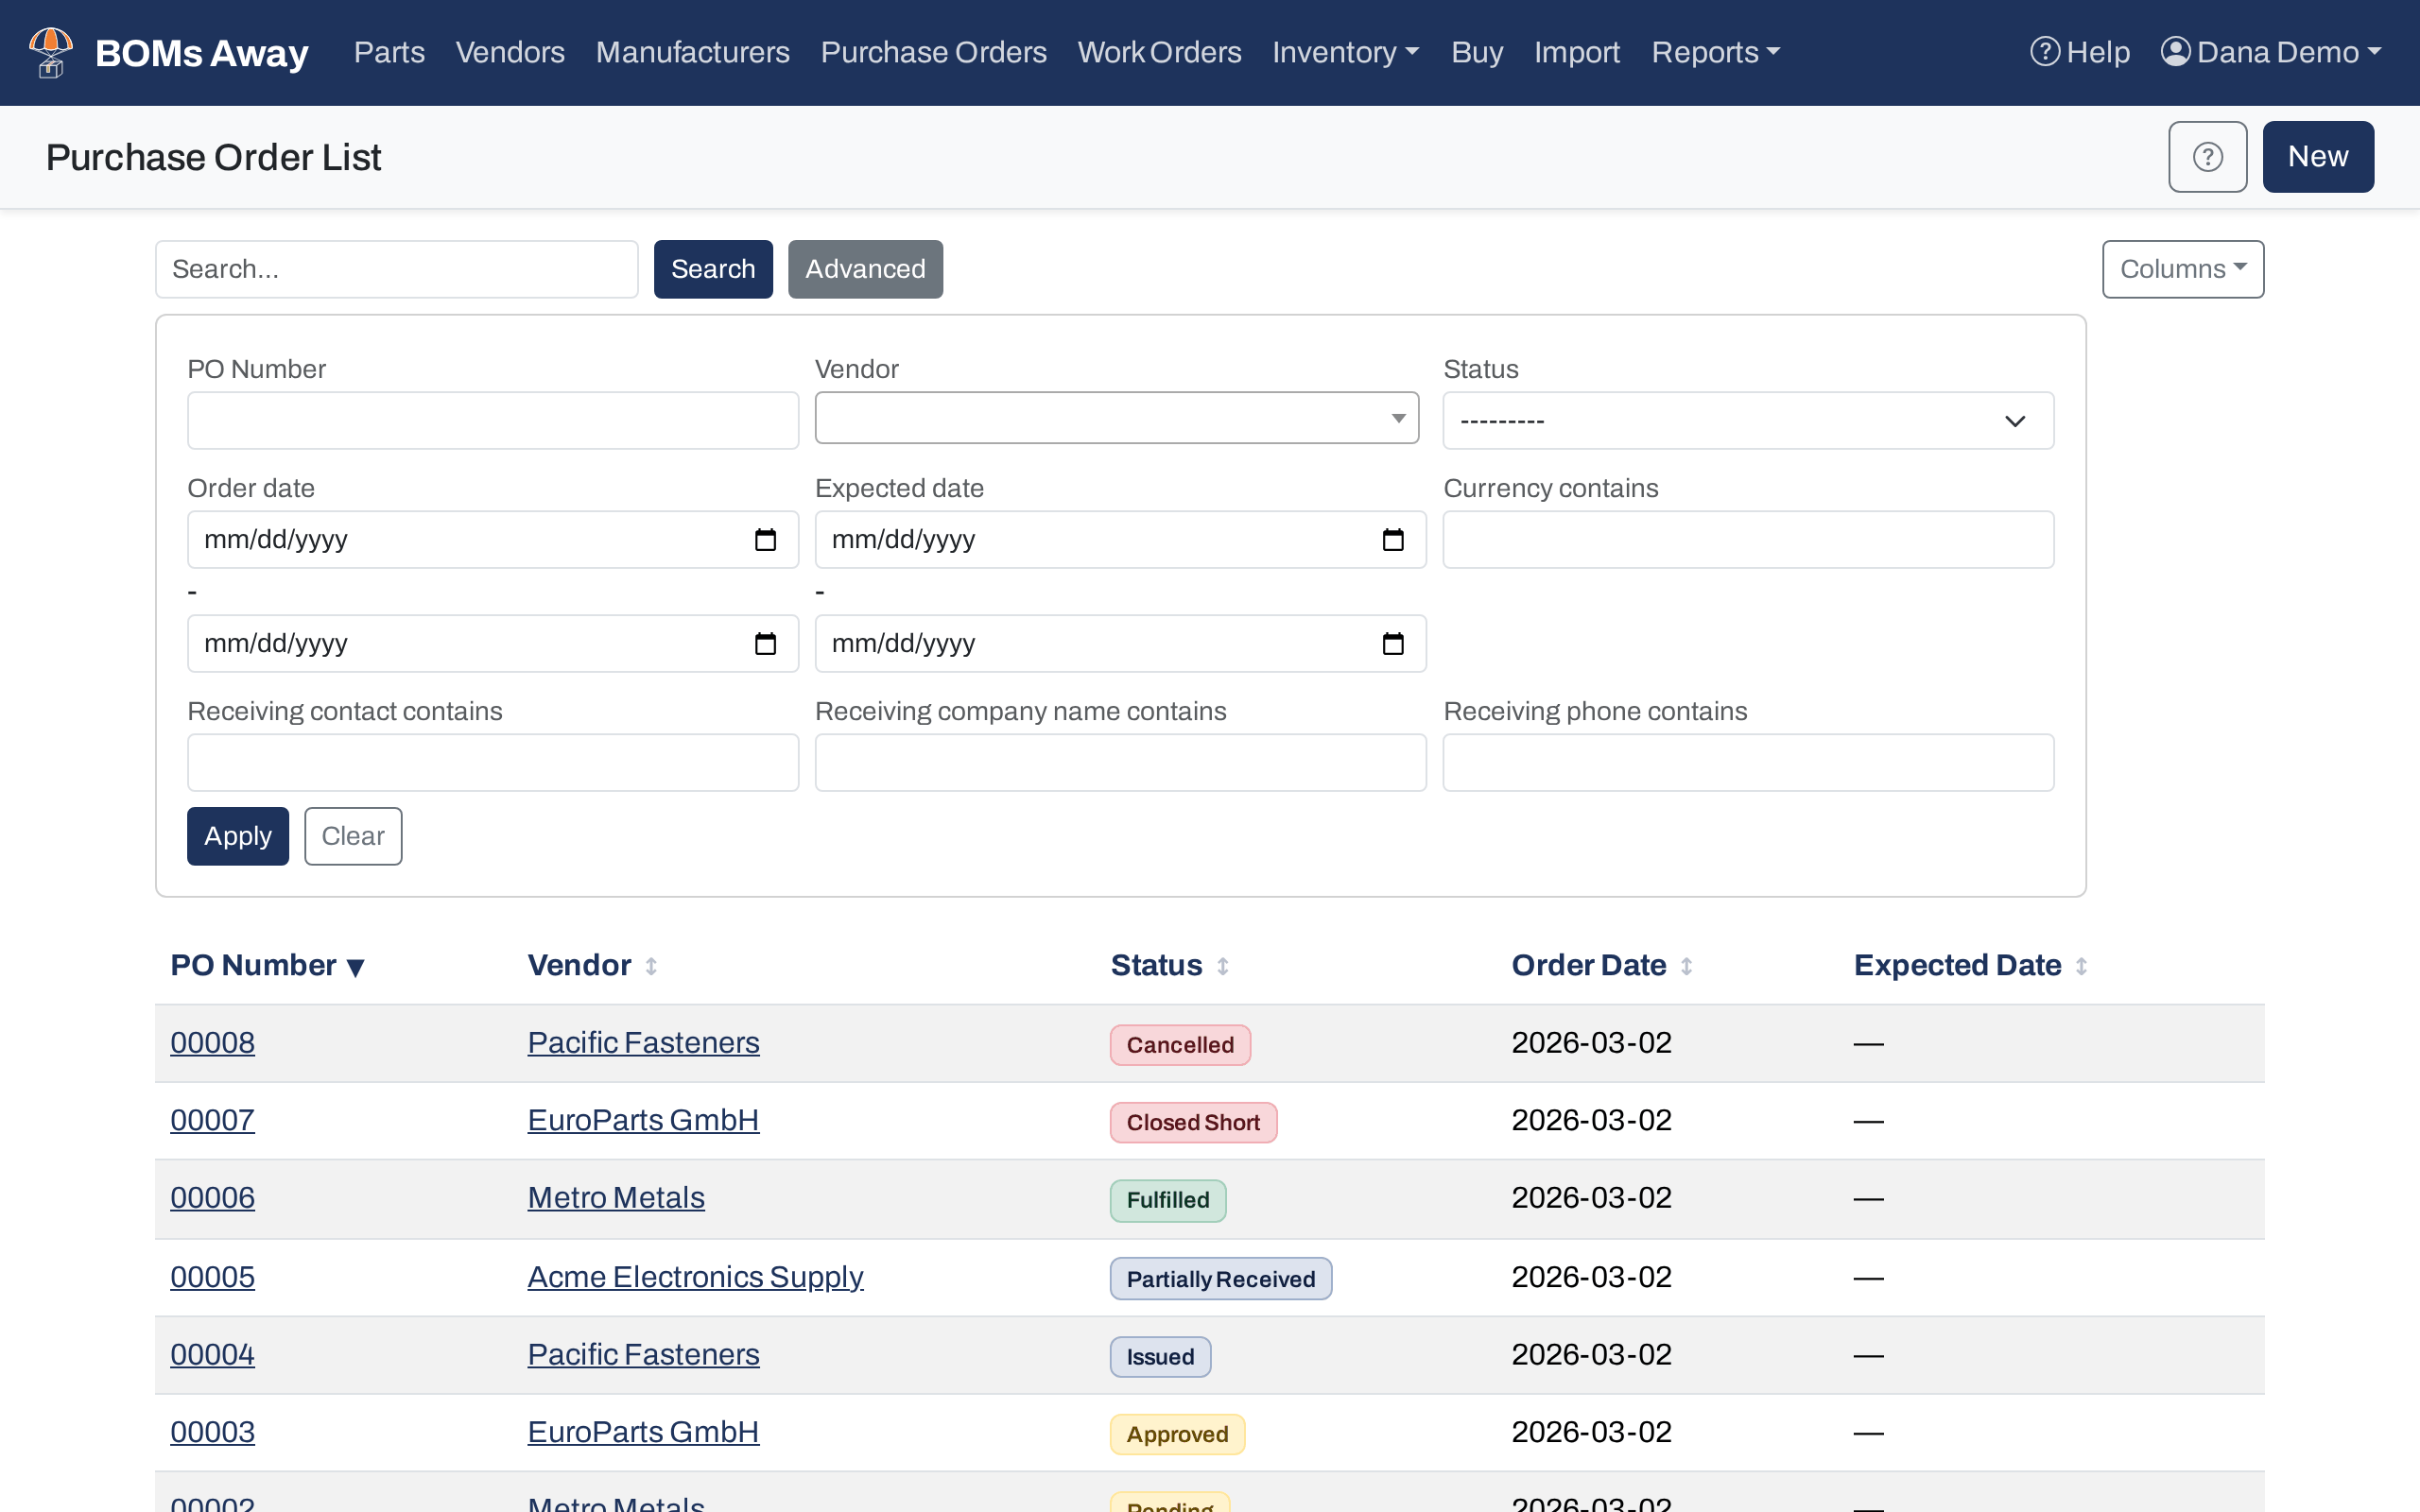Open Metro Metals link in row 00006
This screenshot has width=2420, height=1512.
pyautogui.click(x=616, y=1198)
